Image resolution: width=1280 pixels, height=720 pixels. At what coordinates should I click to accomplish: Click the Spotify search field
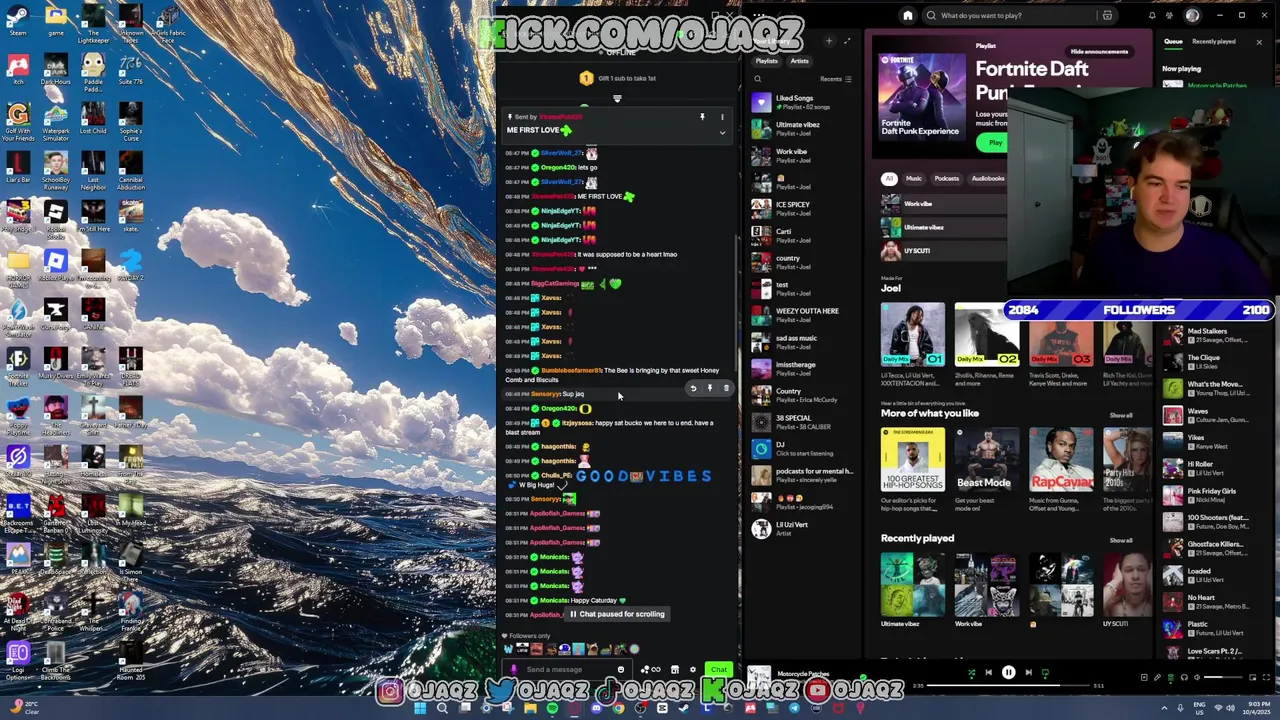click(1010, 15)
